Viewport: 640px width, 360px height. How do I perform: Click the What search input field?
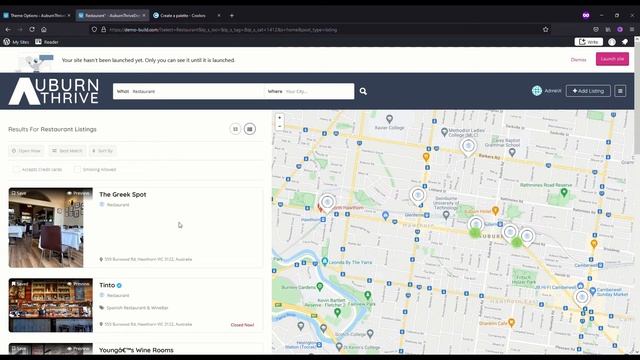(x=188, y=91)
